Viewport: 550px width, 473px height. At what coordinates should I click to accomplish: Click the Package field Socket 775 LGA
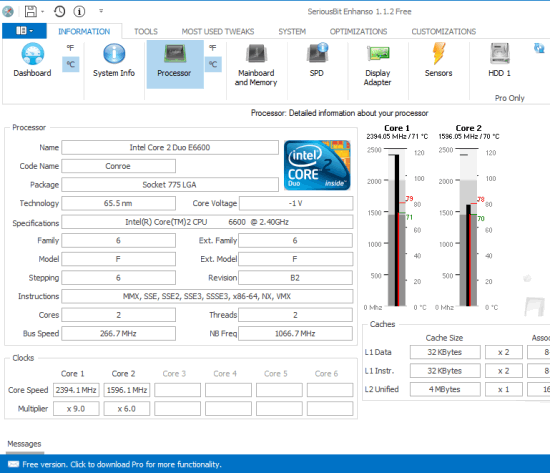click(170, 185)
